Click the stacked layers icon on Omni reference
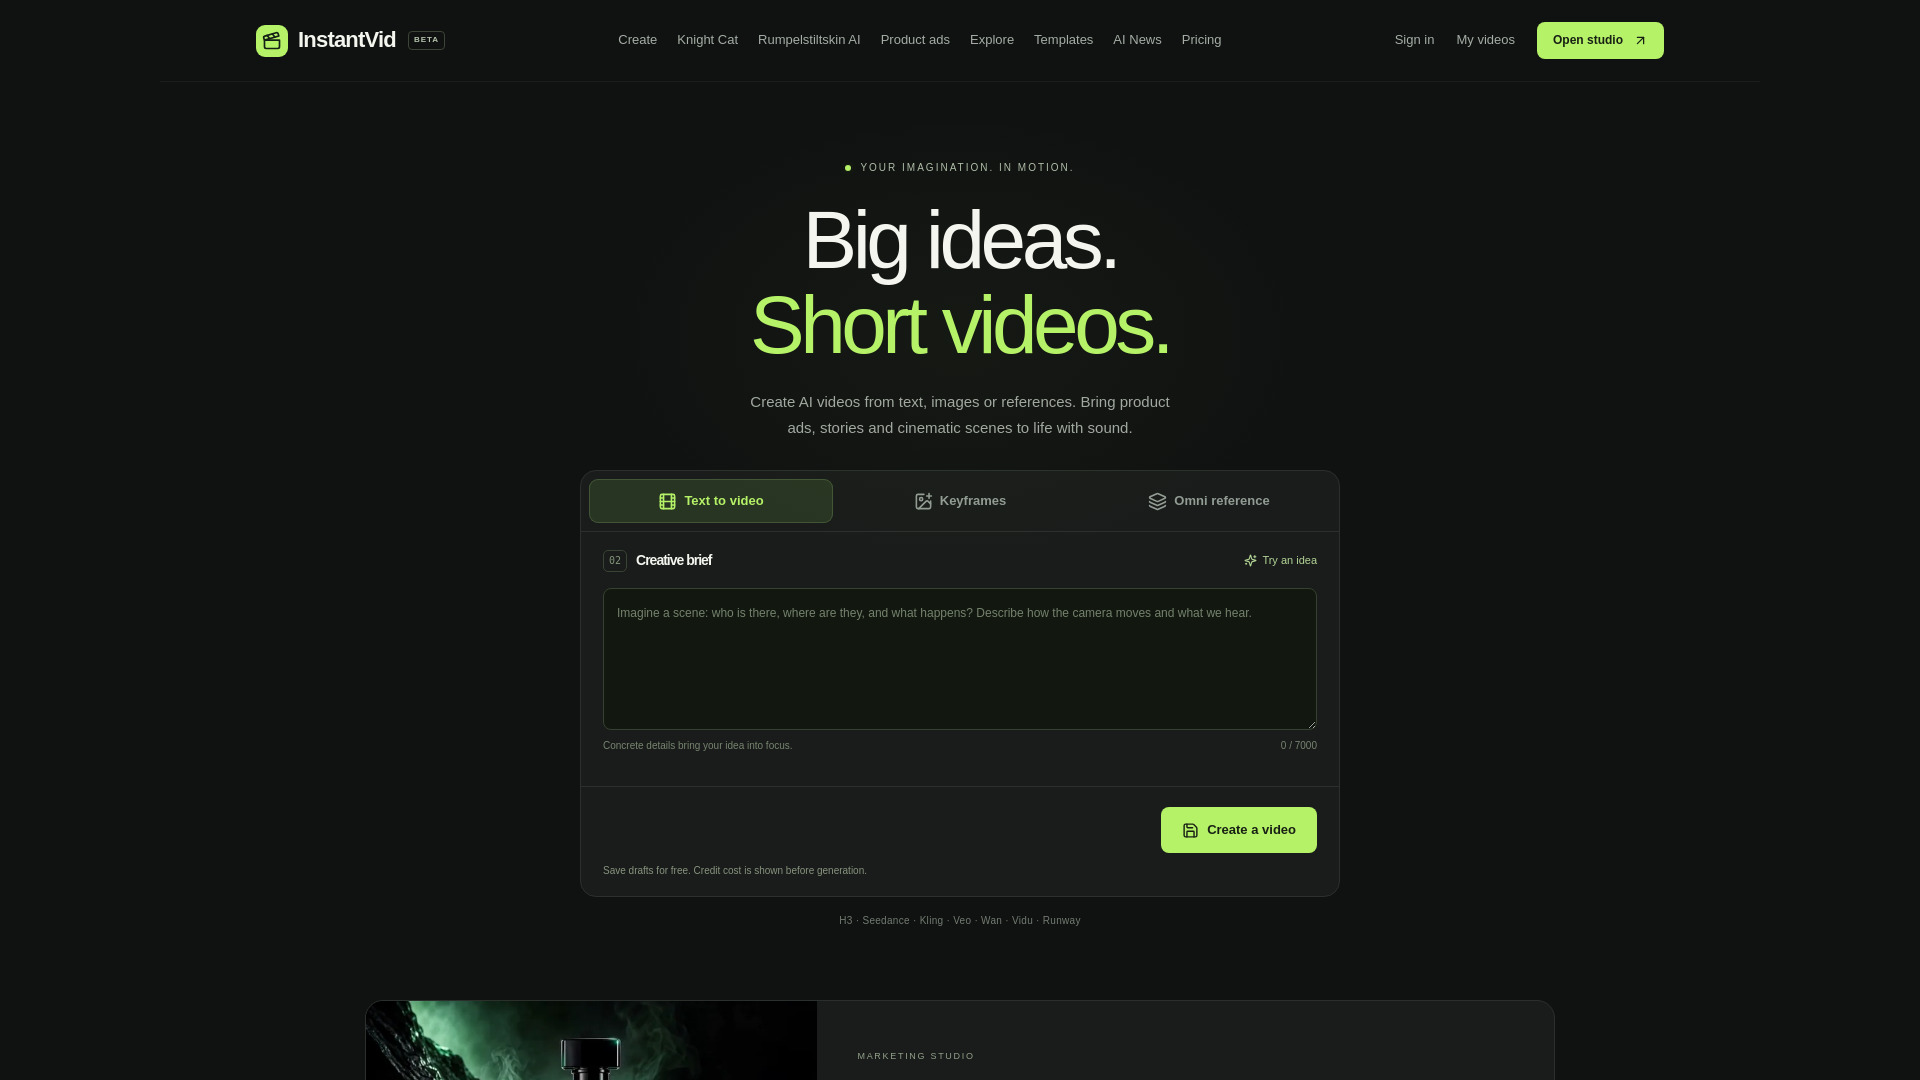The image size is (1920, 1080). tap(1157, 501)
